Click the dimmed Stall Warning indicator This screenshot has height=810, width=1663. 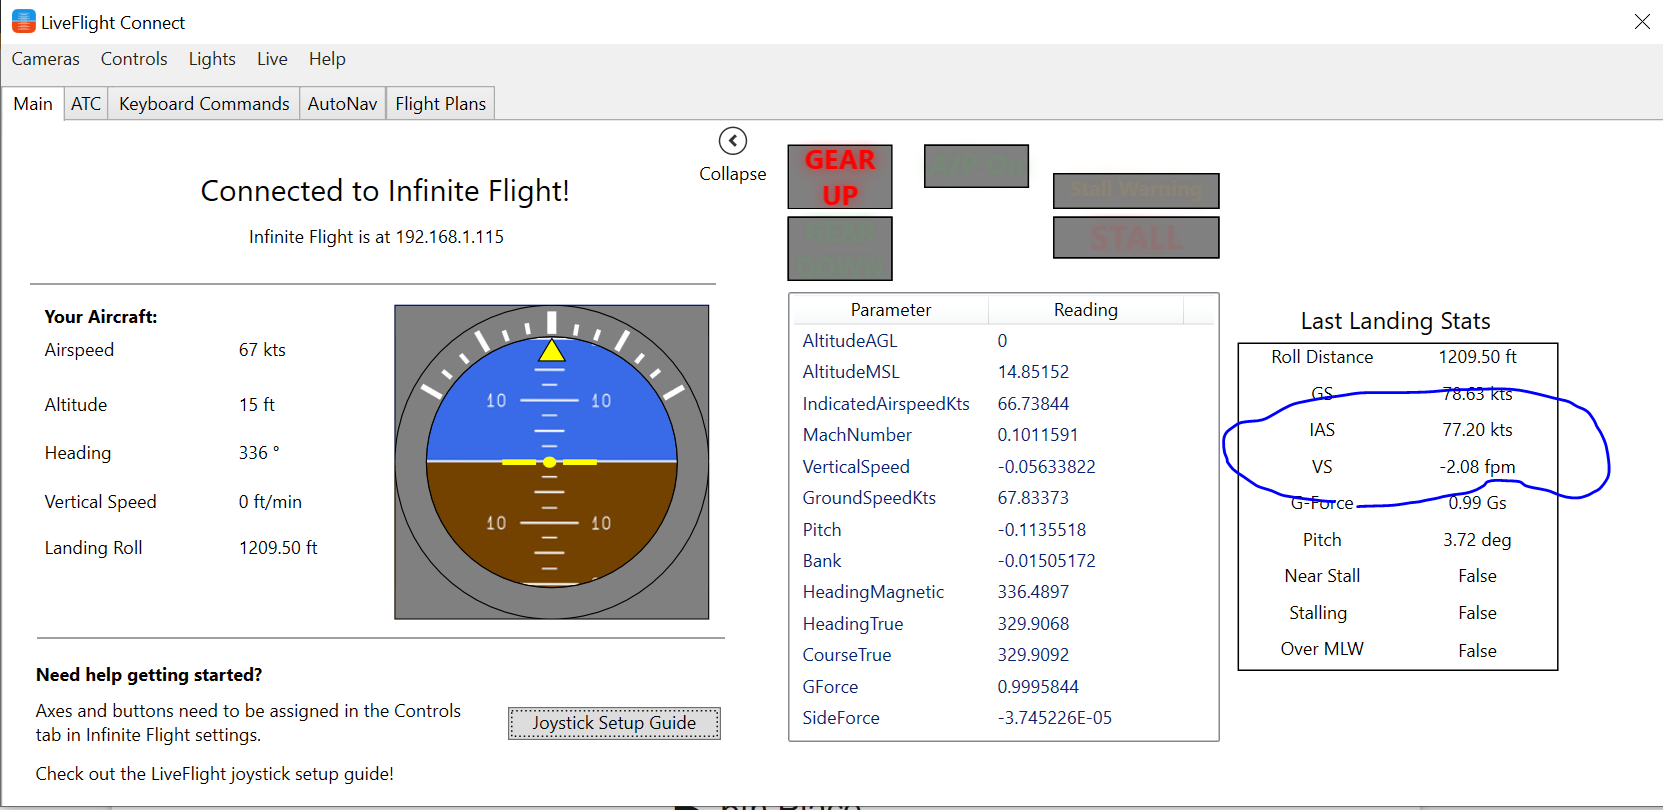[1136, 190]
